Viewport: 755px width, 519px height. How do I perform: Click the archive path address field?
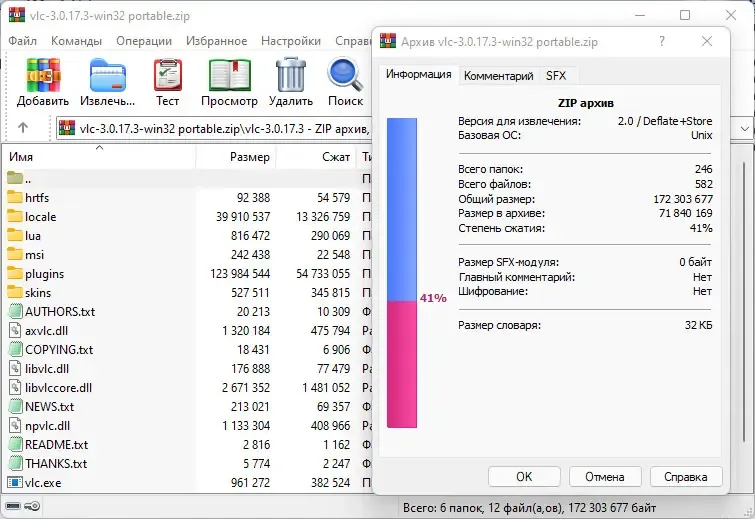[214, 129]
